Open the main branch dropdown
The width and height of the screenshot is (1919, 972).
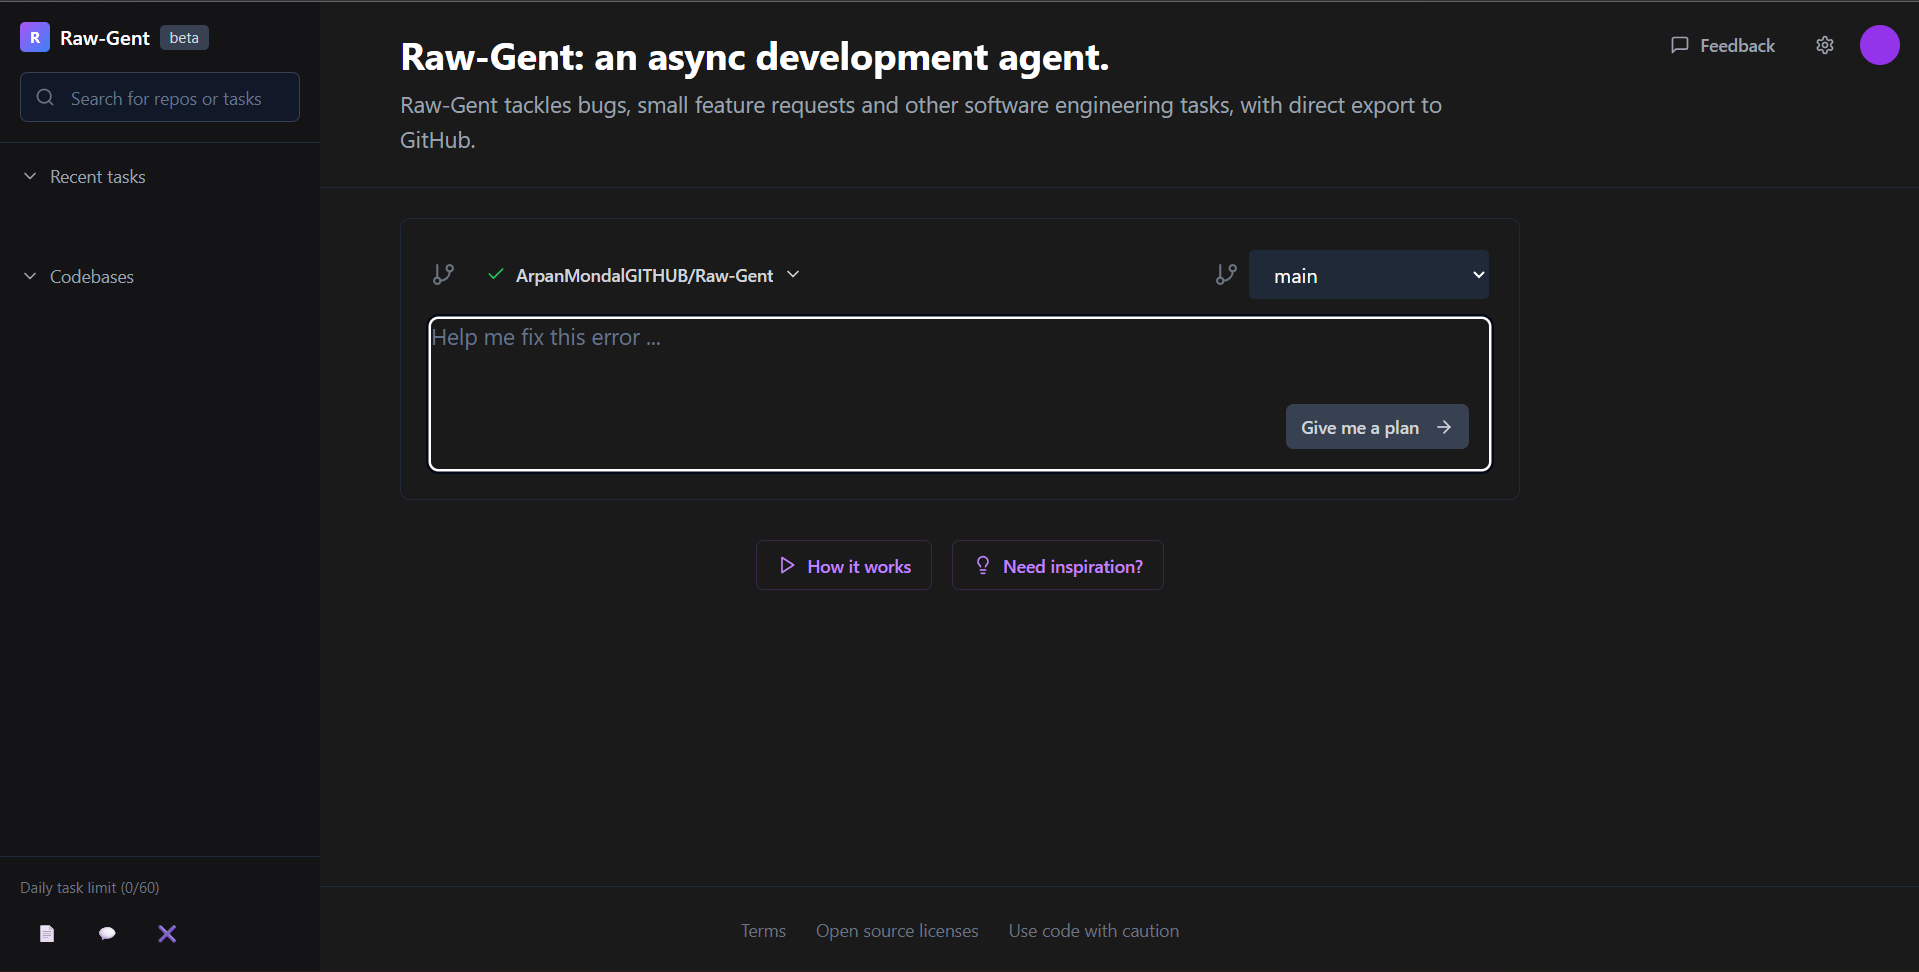(1368, 275)
